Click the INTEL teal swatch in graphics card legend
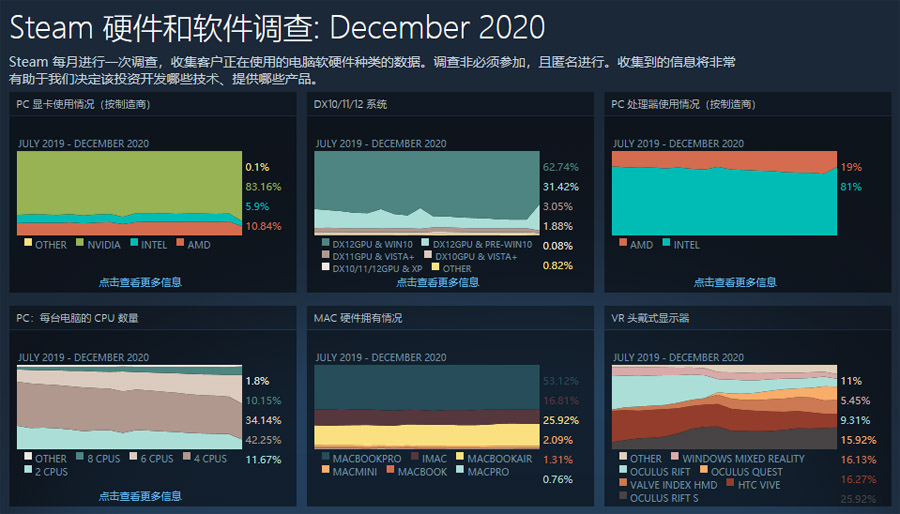Screen dimensions: 900x514 coord(134,242)
